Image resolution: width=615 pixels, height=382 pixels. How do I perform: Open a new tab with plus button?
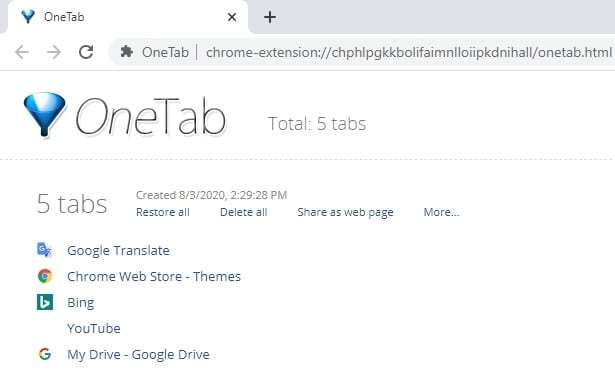(270, 17)
